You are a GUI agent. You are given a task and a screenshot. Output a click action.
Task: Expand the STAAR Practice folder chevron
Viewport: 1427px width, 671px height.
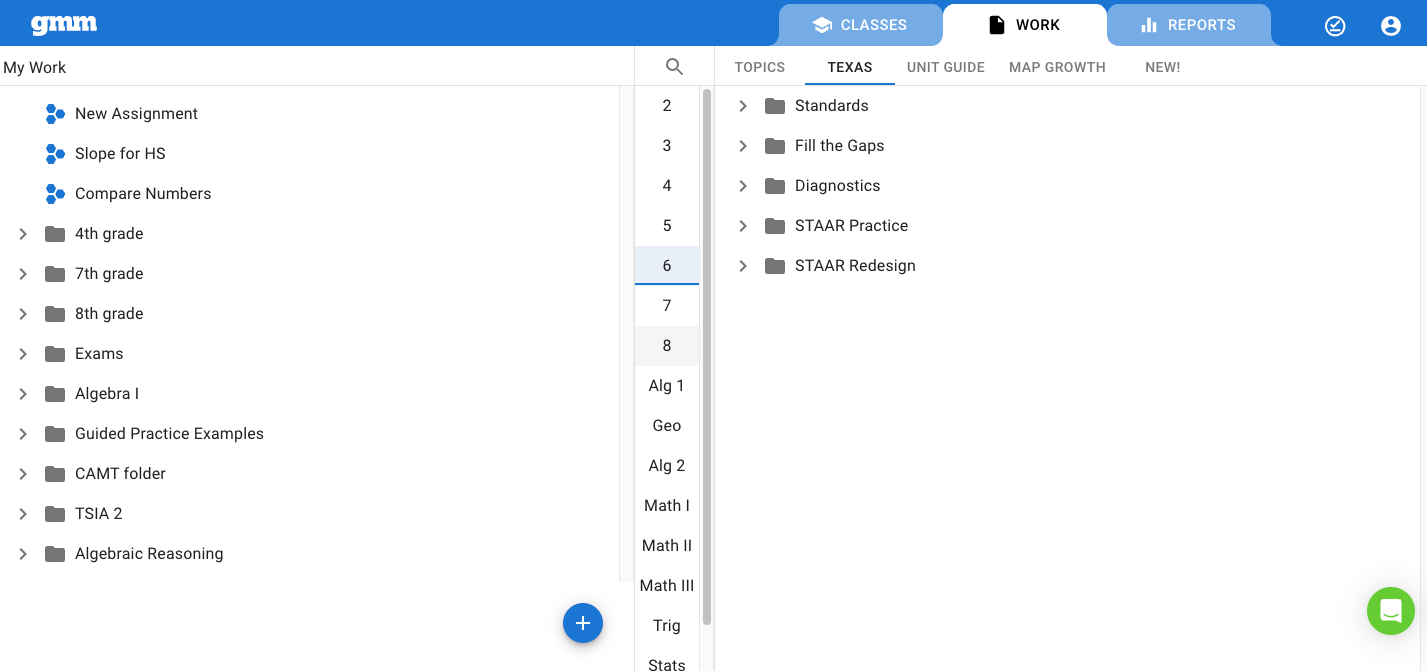(x=743, y=226)
